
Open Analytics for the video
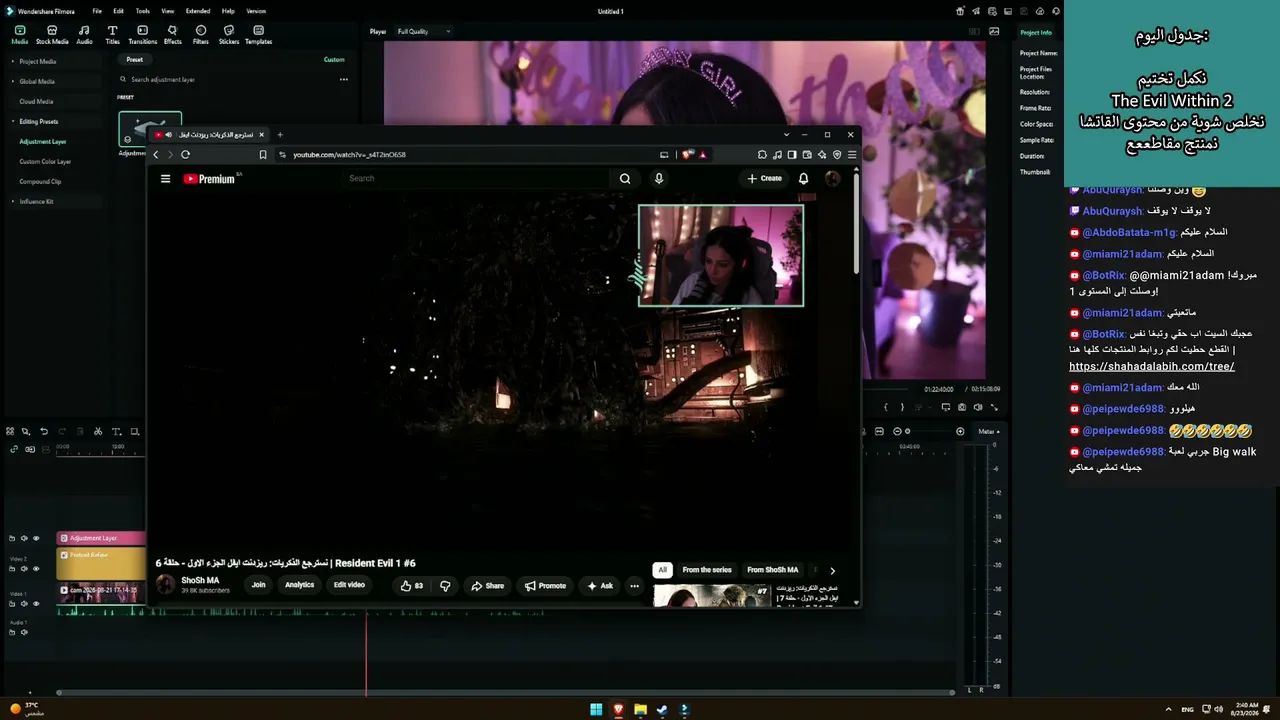click(x=299, y=585)
